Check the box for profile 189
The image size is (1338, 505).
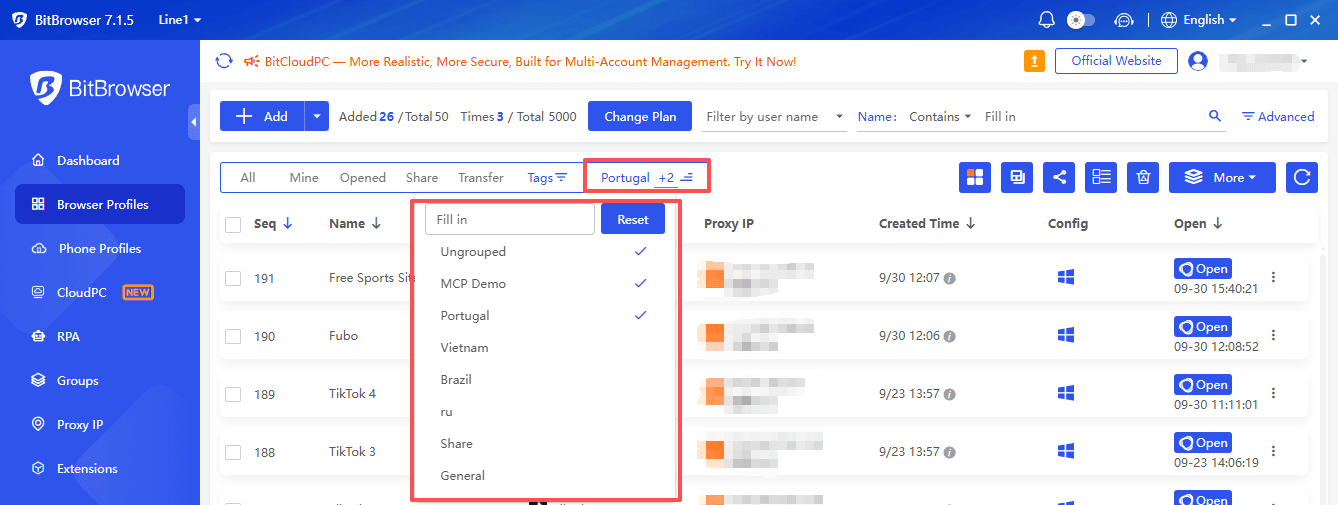pos(233,395)
